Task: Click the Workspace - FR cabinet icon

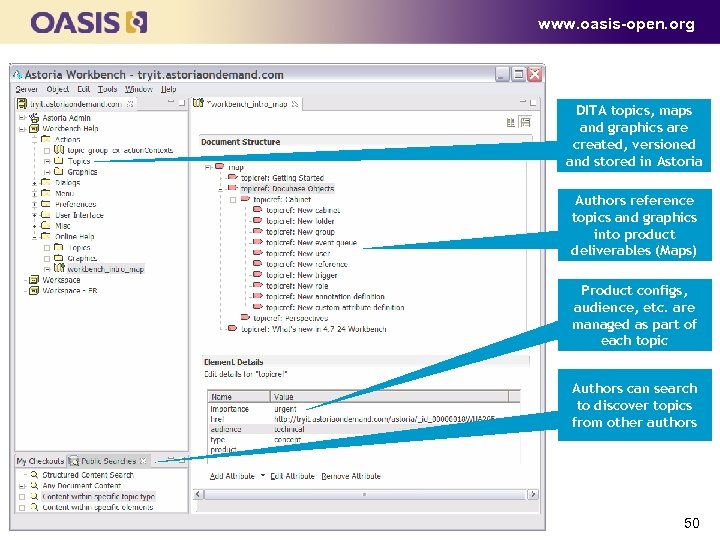Action: click(34, 291)
